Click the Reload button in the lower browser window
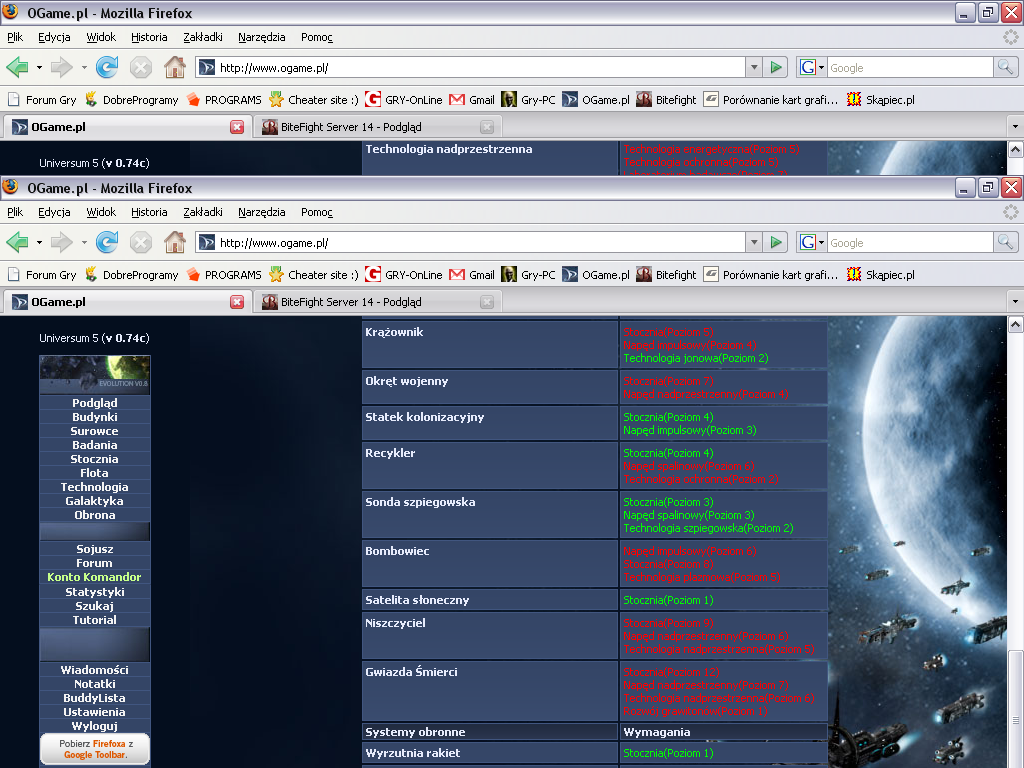The height and width of the screenshot is (768, 1024). (x=107, y=242)
